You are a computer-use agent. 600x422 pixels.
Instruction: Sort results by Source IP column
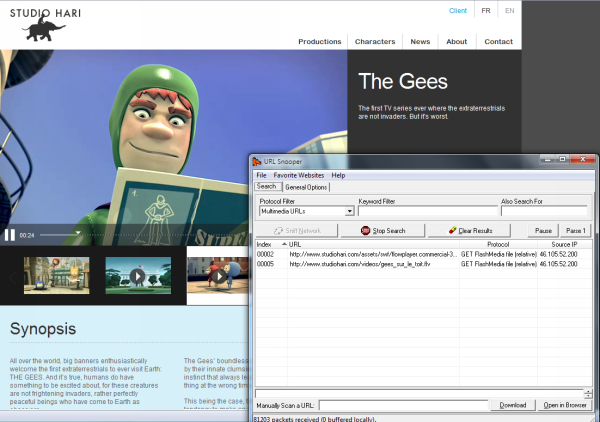pos(564,244)
